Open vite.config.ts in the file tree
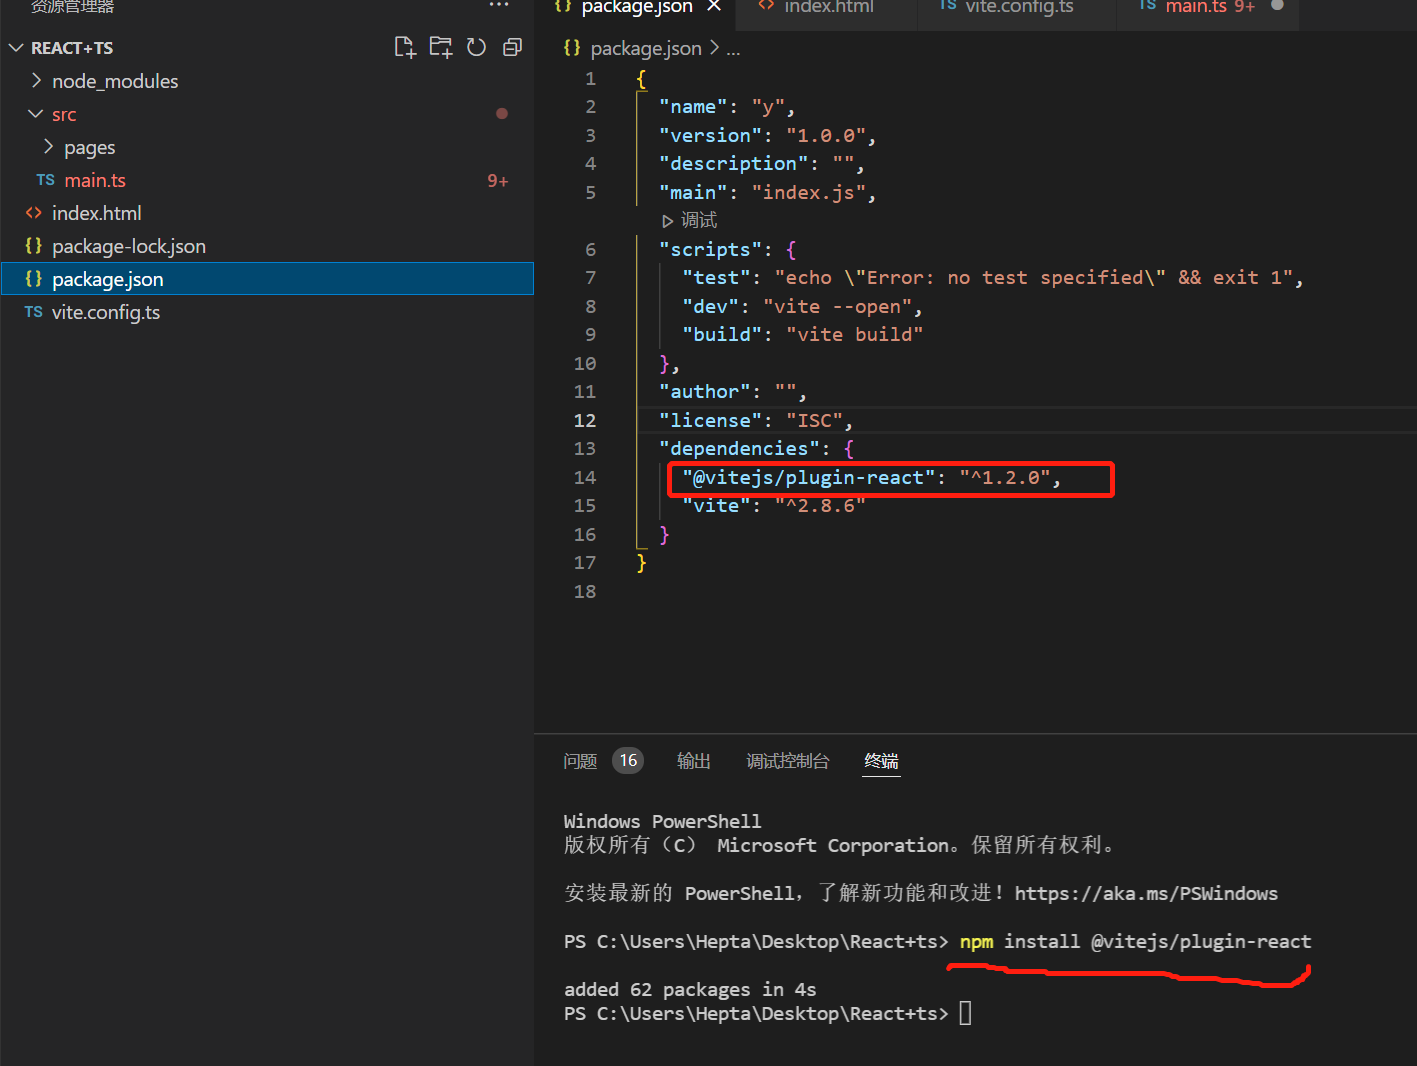The image size is (1417, 1066). point(106,312)
